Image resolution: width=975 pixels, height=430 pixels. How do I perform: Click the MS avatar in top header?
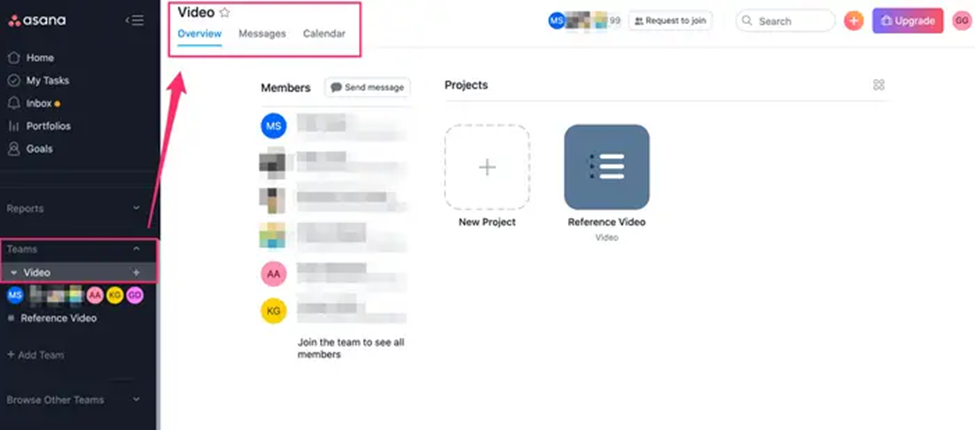point(557,21)
